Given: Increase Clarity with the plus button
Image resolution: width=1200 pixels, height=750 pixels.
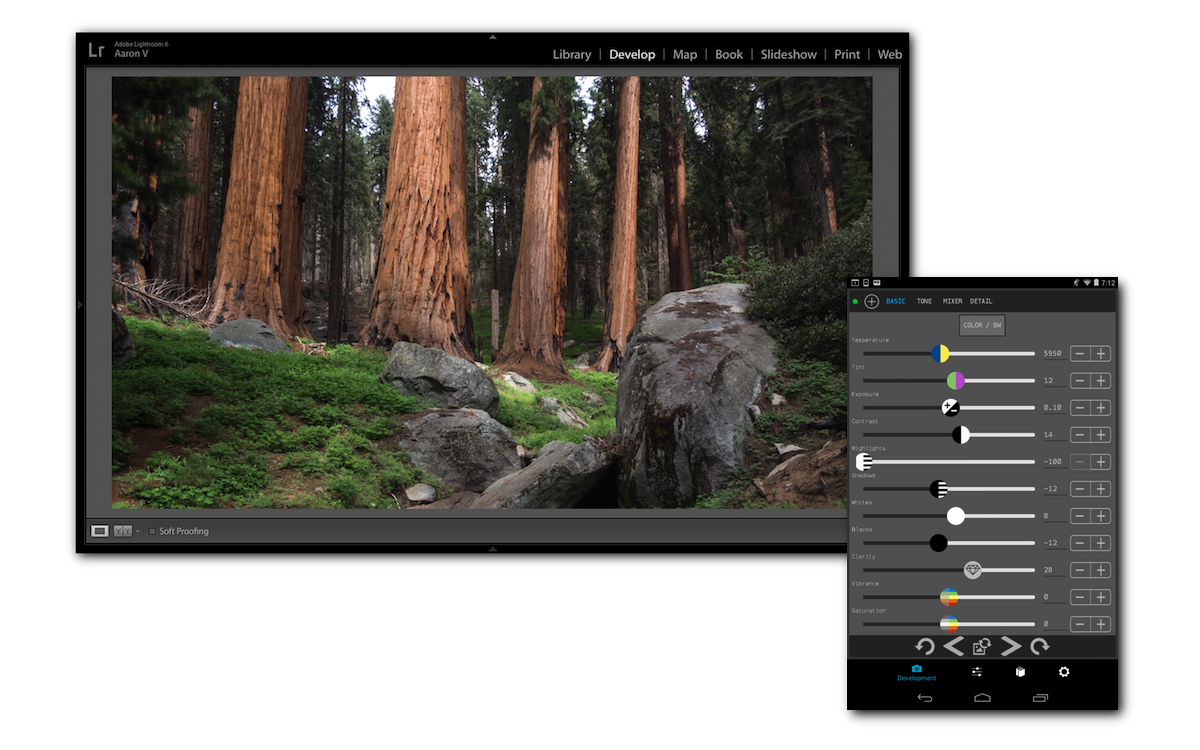Looking at the screenshot, I should (x=1100, y=569).
